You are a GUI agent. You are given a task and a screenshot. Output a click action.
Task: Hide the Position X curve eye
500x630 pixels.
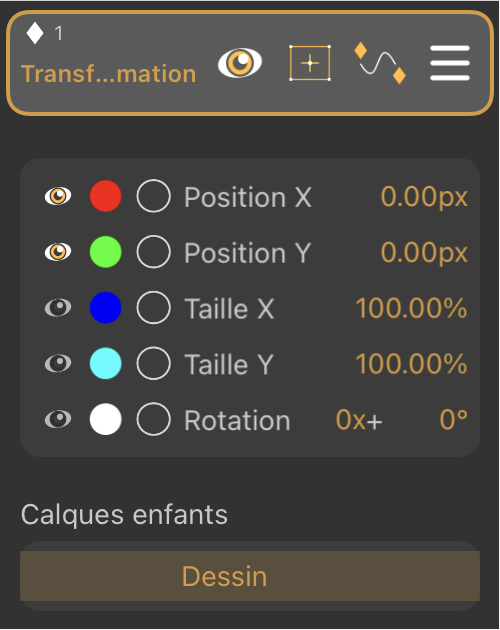[x=58, y=196]
